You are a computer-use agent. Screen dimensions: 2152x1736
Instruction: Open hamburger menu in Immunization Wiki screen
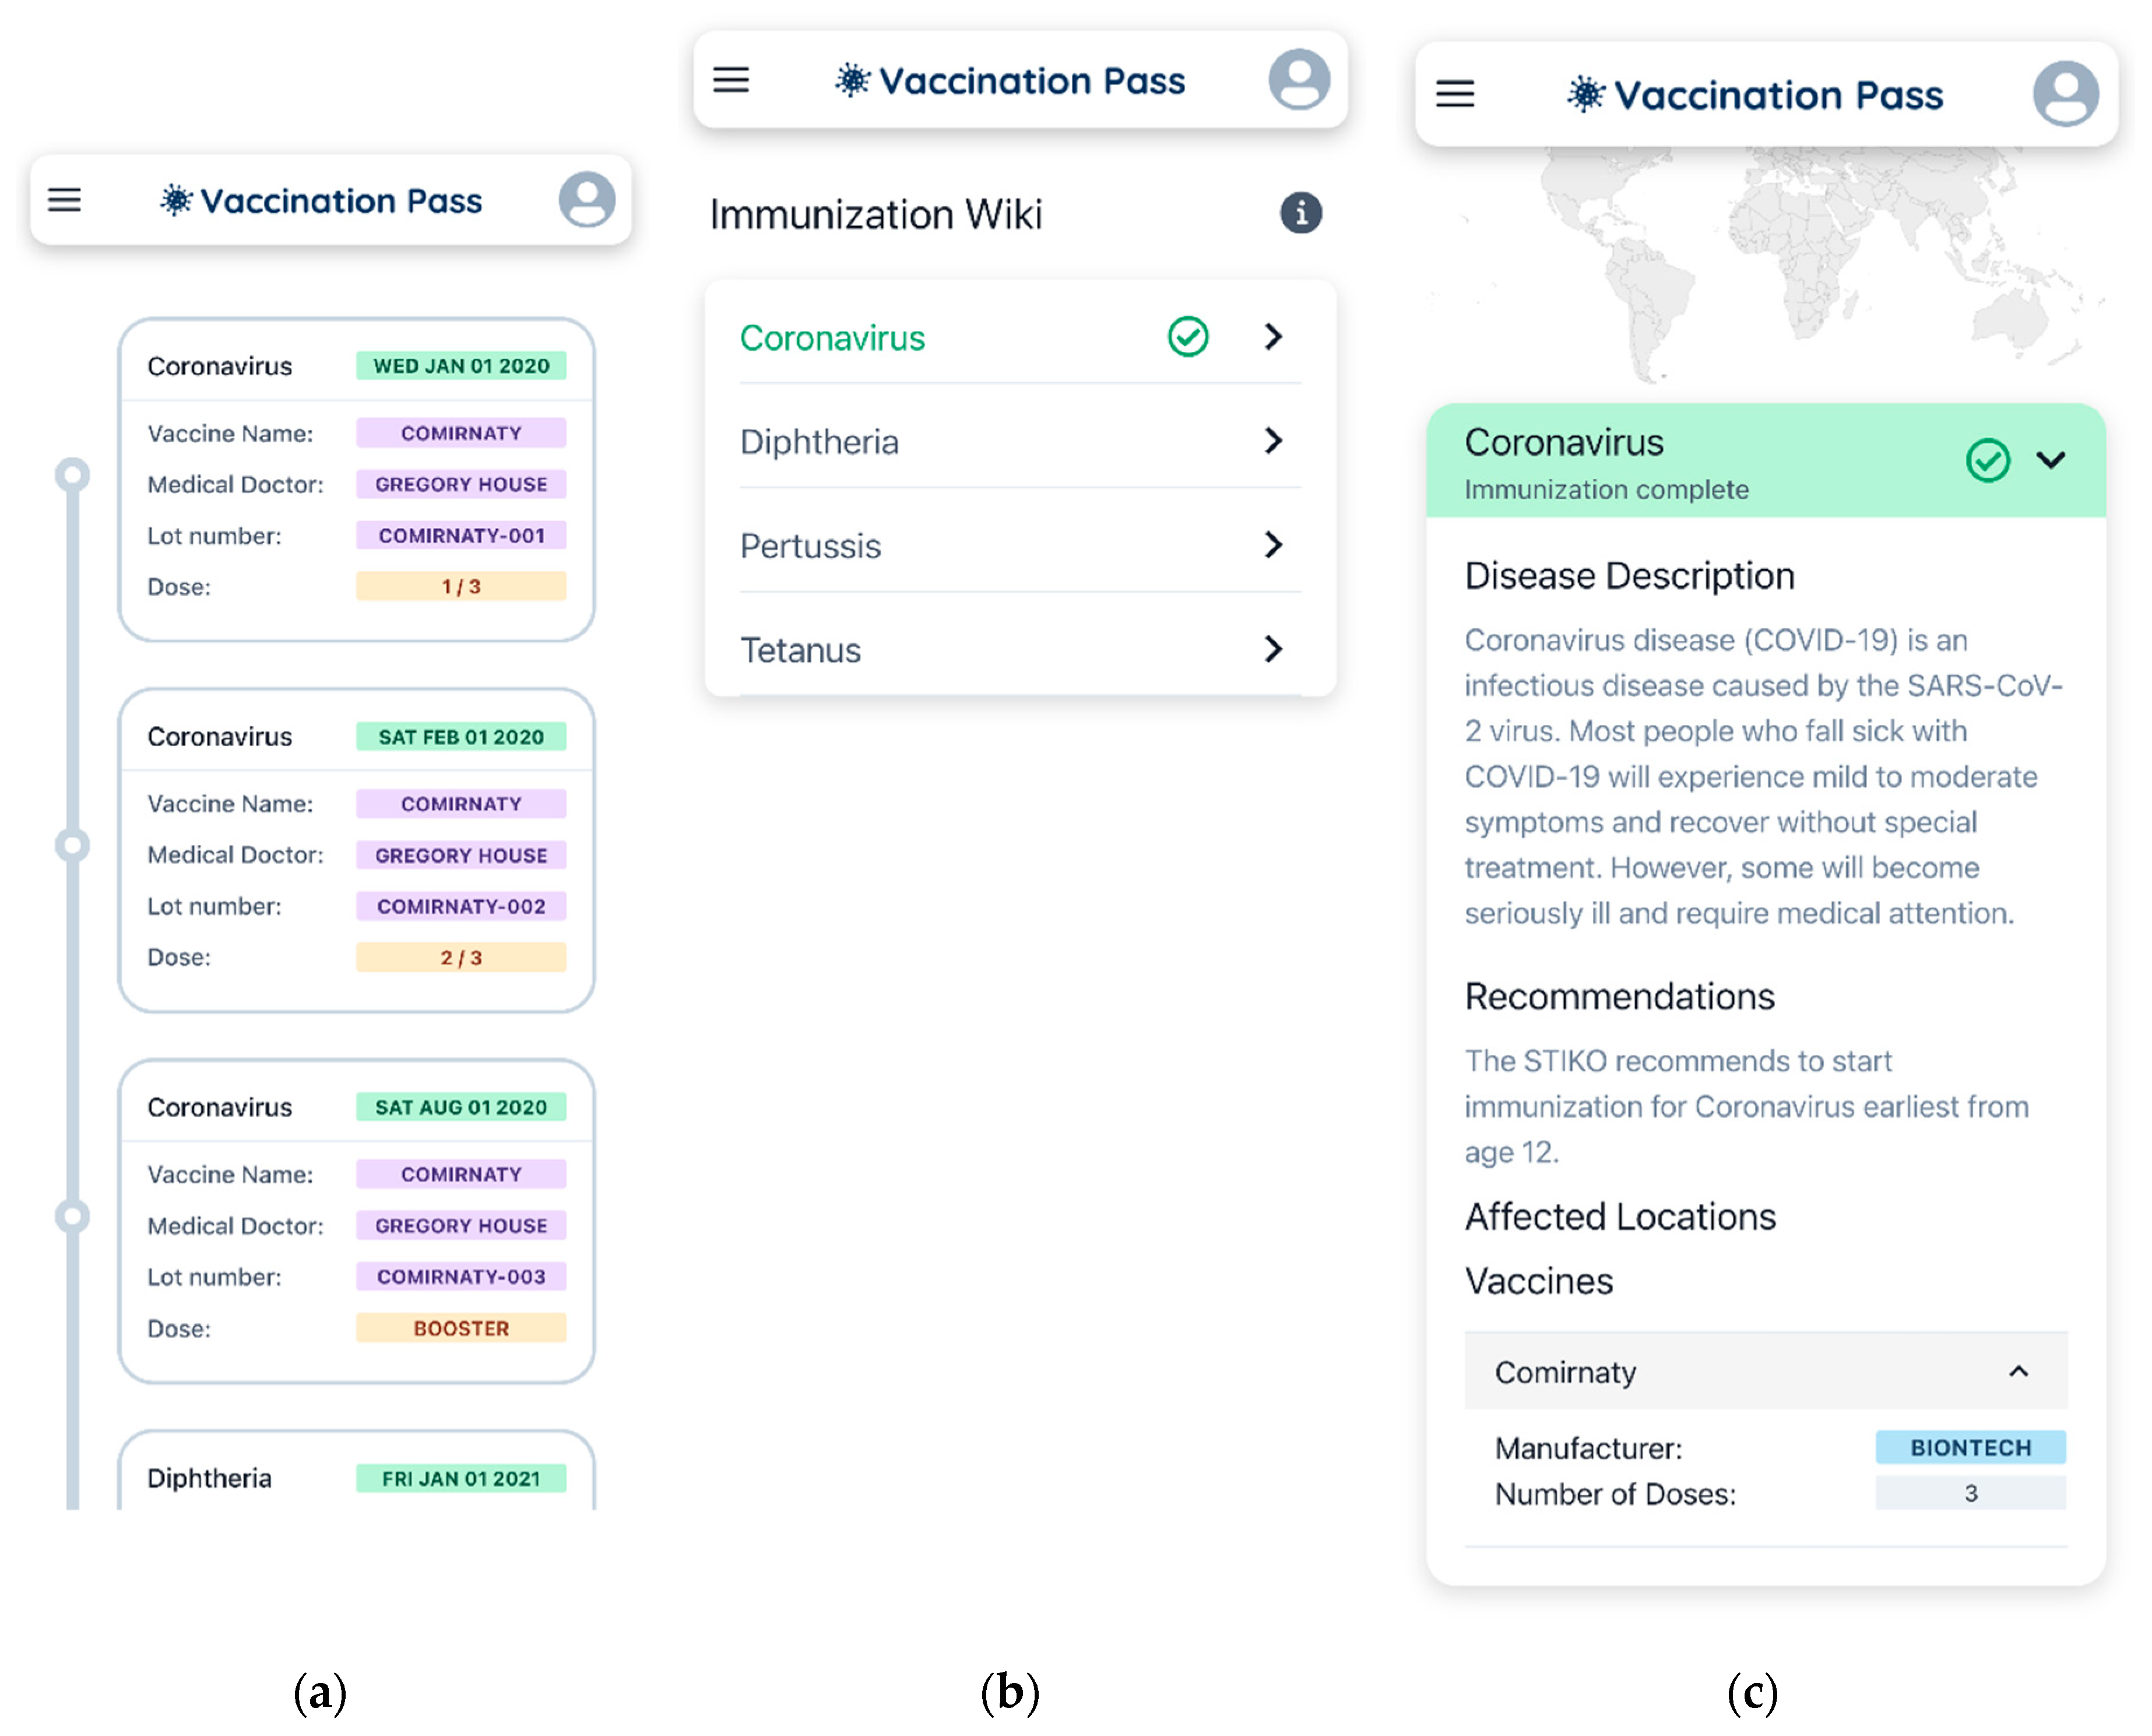[x=731, y=80]
